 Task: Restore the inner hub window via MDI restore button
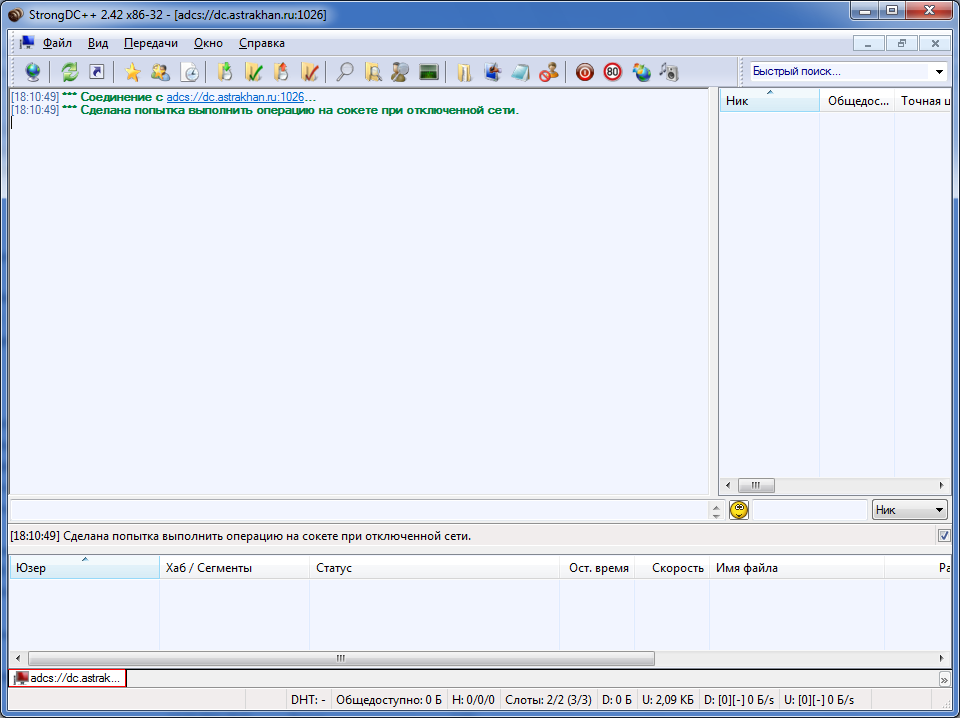click(x=902, y=43)
